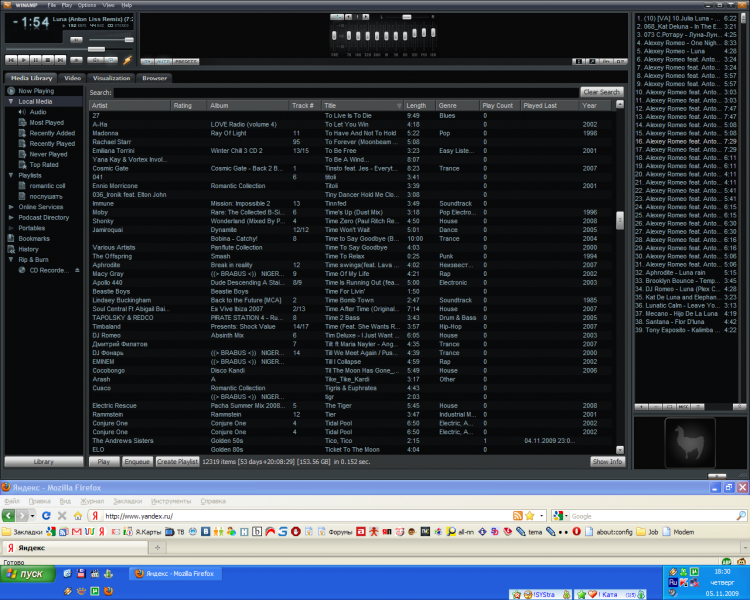This screenshot has width=750, height=600.
Task: Toggle the mute button beside the volume slider
Action: click(x=76, y=40)
